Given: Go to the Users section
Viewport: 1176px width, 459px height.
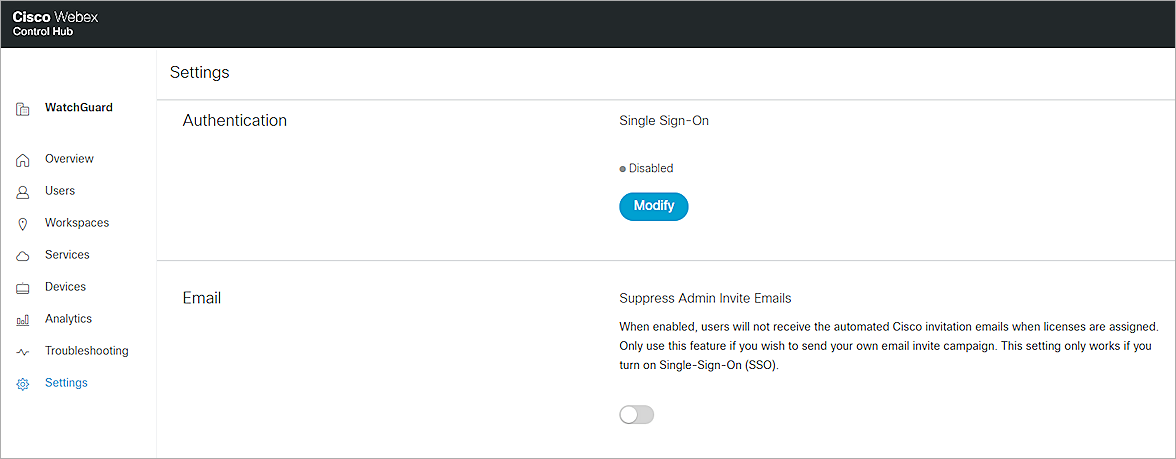Looking at the screenshot, I should click(x=60, y=191).
